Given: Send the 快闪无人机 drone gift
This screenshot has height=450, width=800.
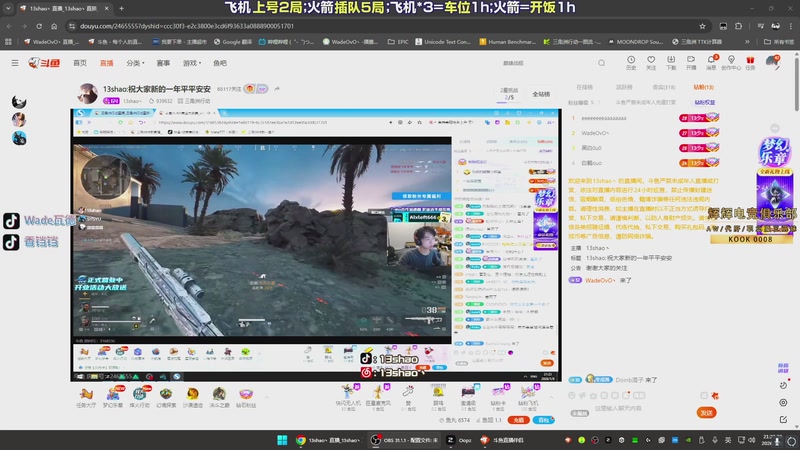Looking at the screenshot, I should 348,397.
